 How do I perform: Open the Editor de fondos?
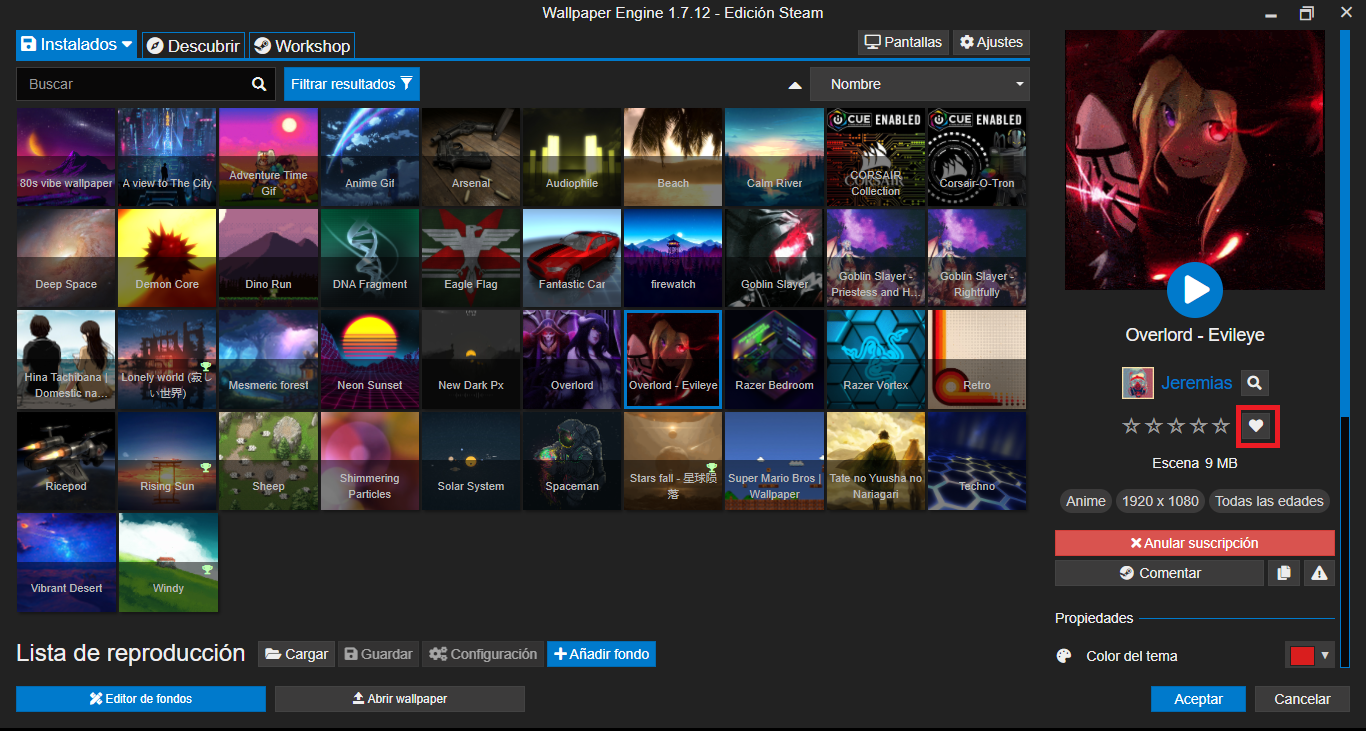tap(141, 699)
